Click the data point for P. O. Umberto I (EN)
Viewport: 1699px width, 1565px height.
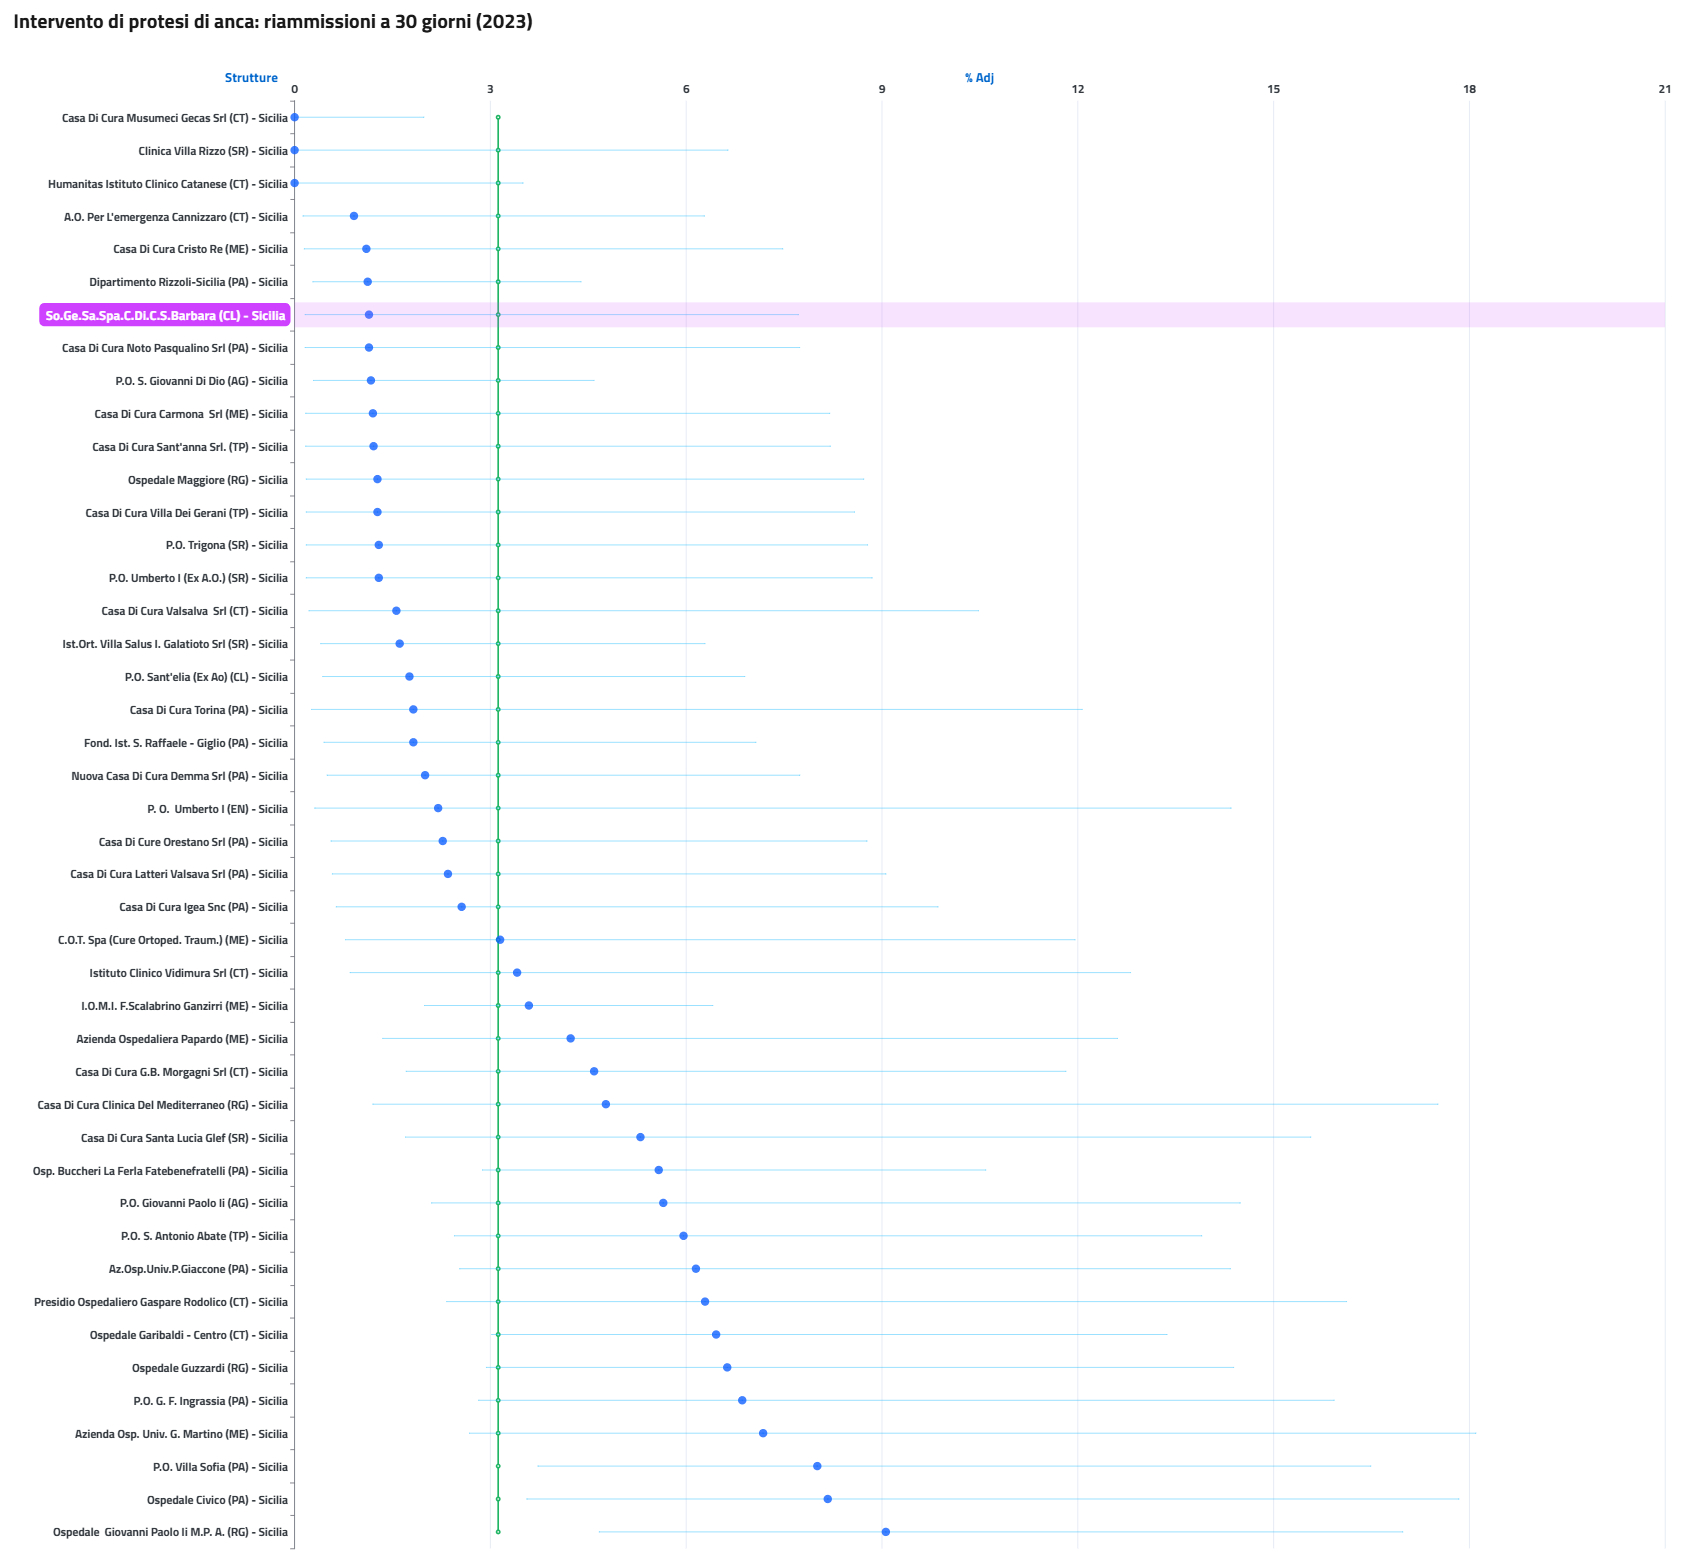click(x=438, y=808)
